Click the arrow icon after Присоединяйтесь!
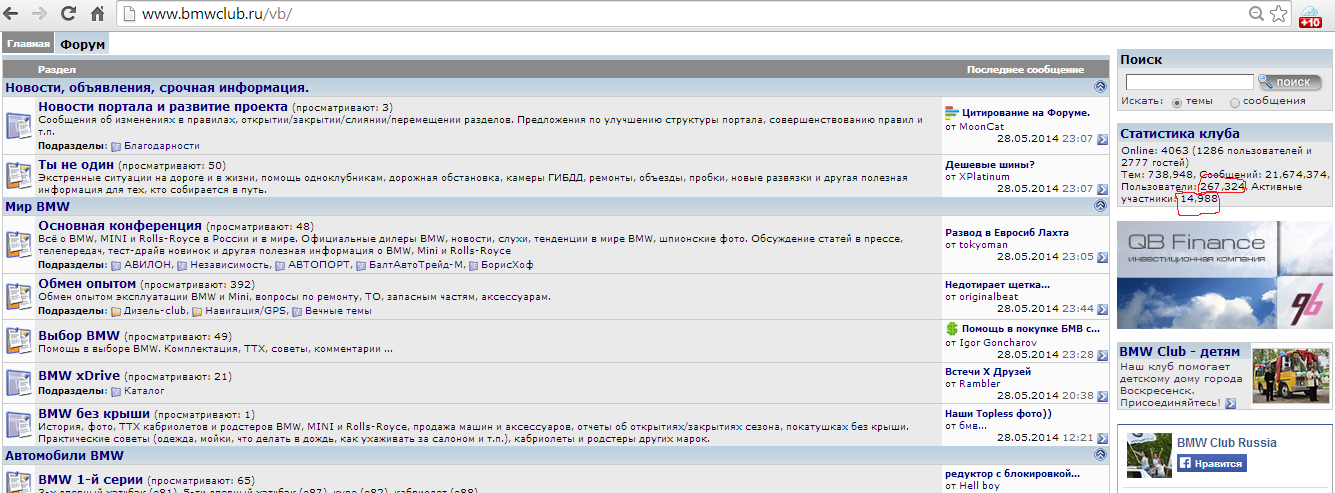Viewport: 1335px width, 493px height. pyautogui.click(x=1229, y=403)
